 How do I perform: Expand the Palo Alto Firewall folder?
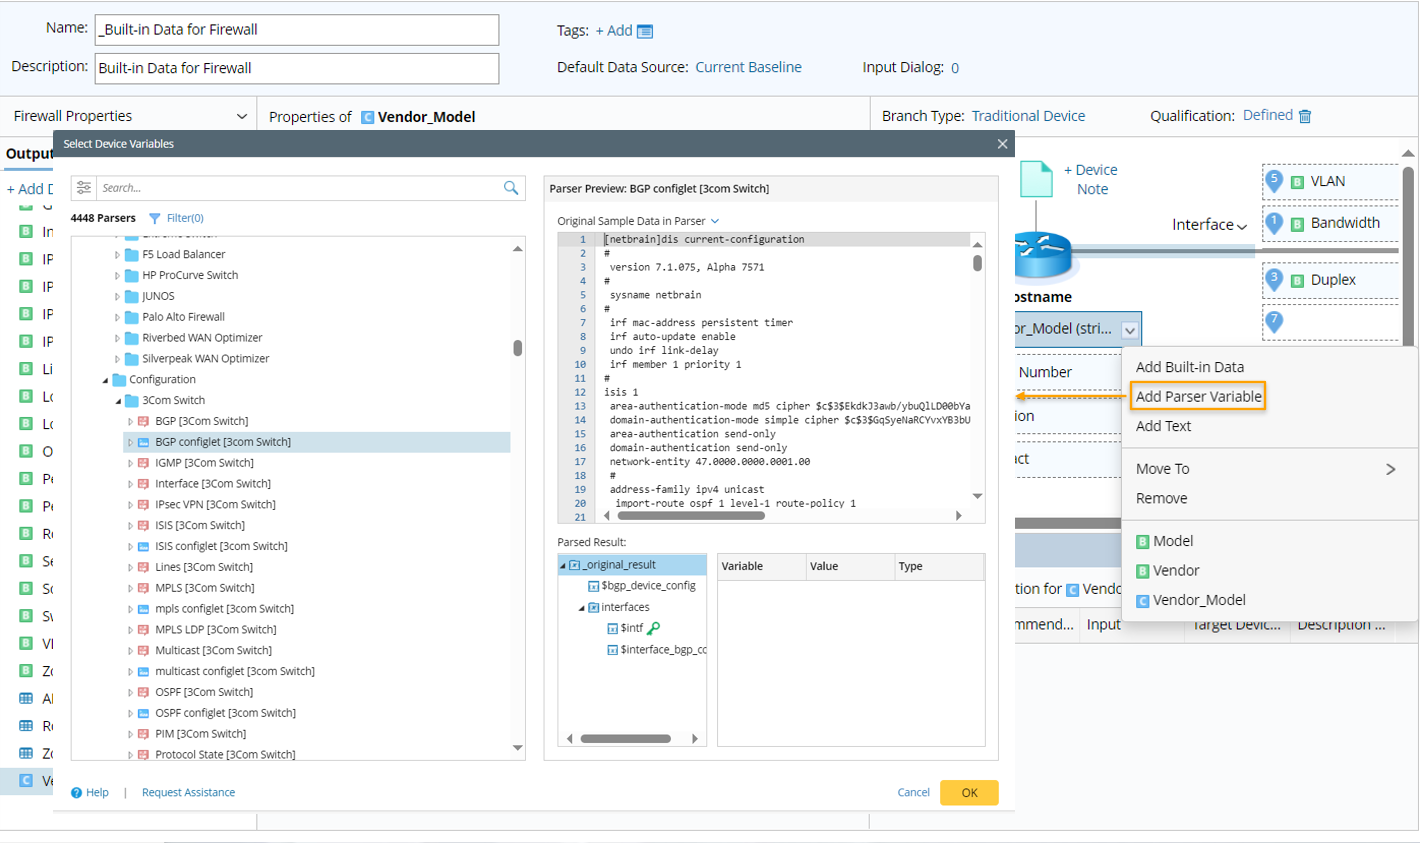(x=117, y=317)
